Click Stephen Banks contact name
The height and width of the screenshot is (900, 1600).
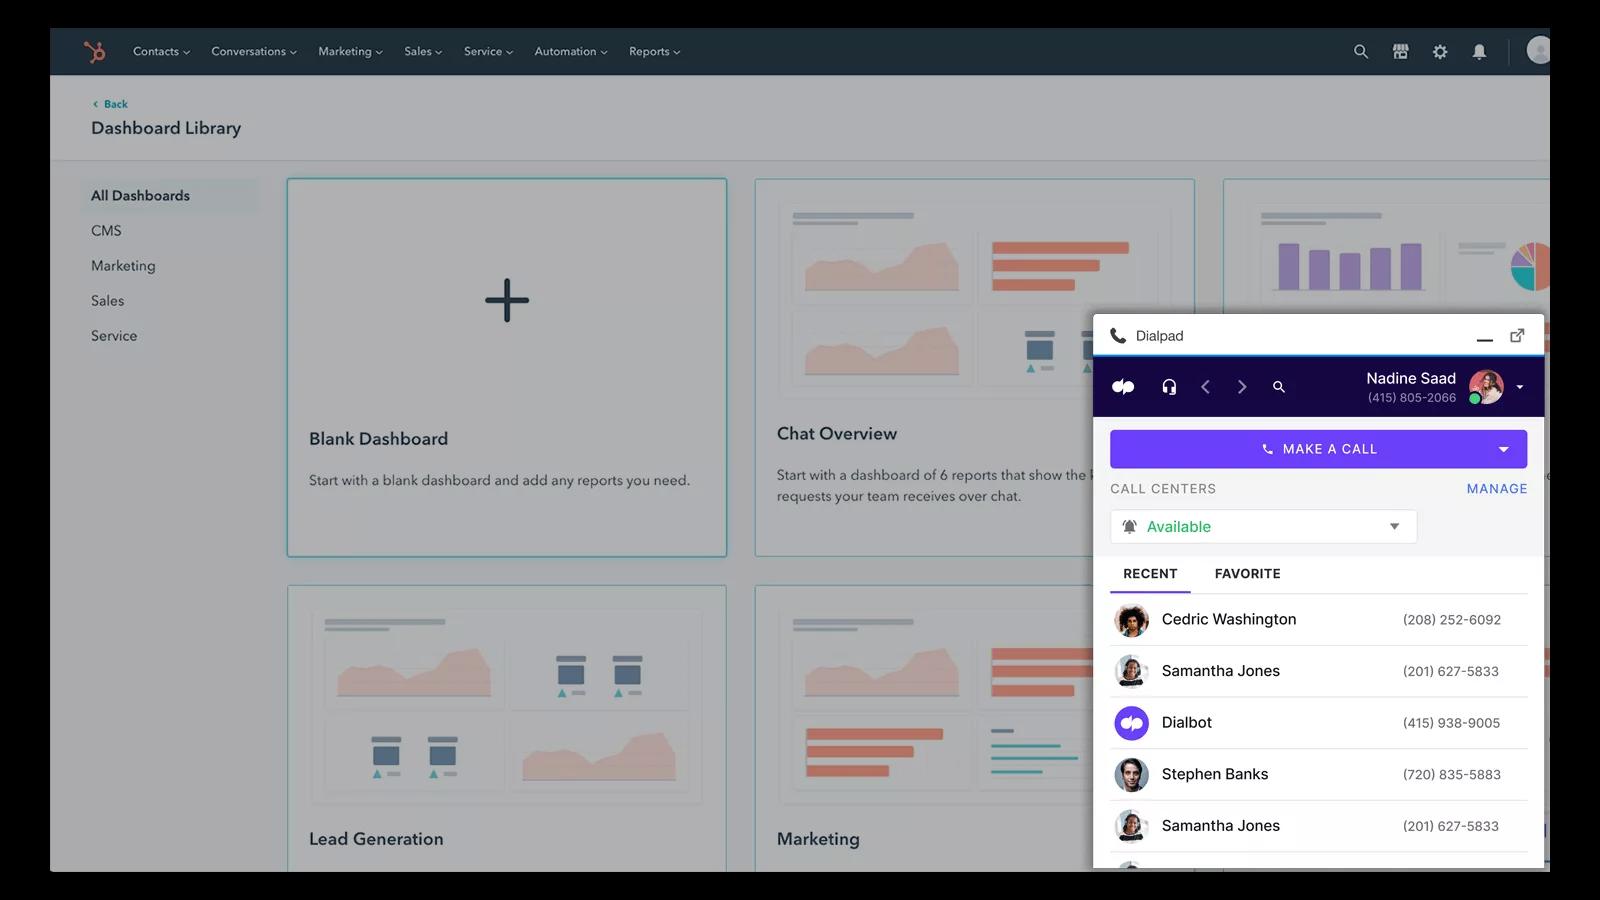coord(1215,774)
